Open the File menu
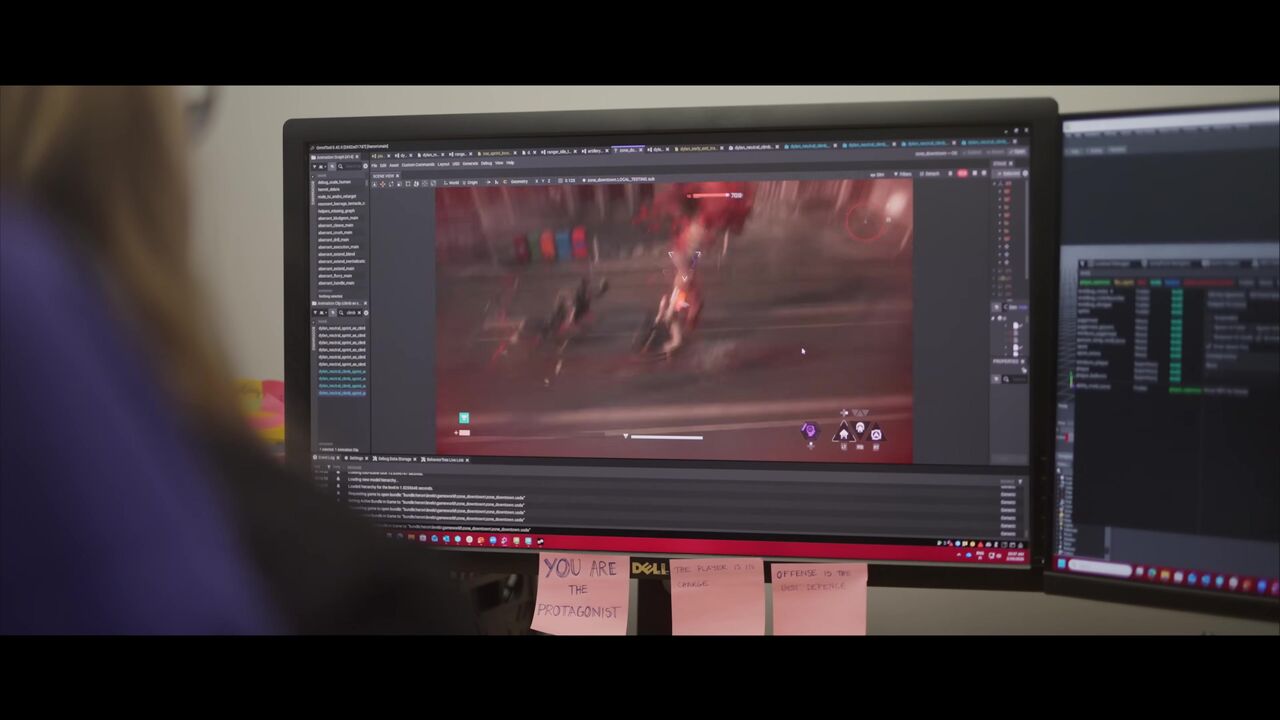 point(375,164)
